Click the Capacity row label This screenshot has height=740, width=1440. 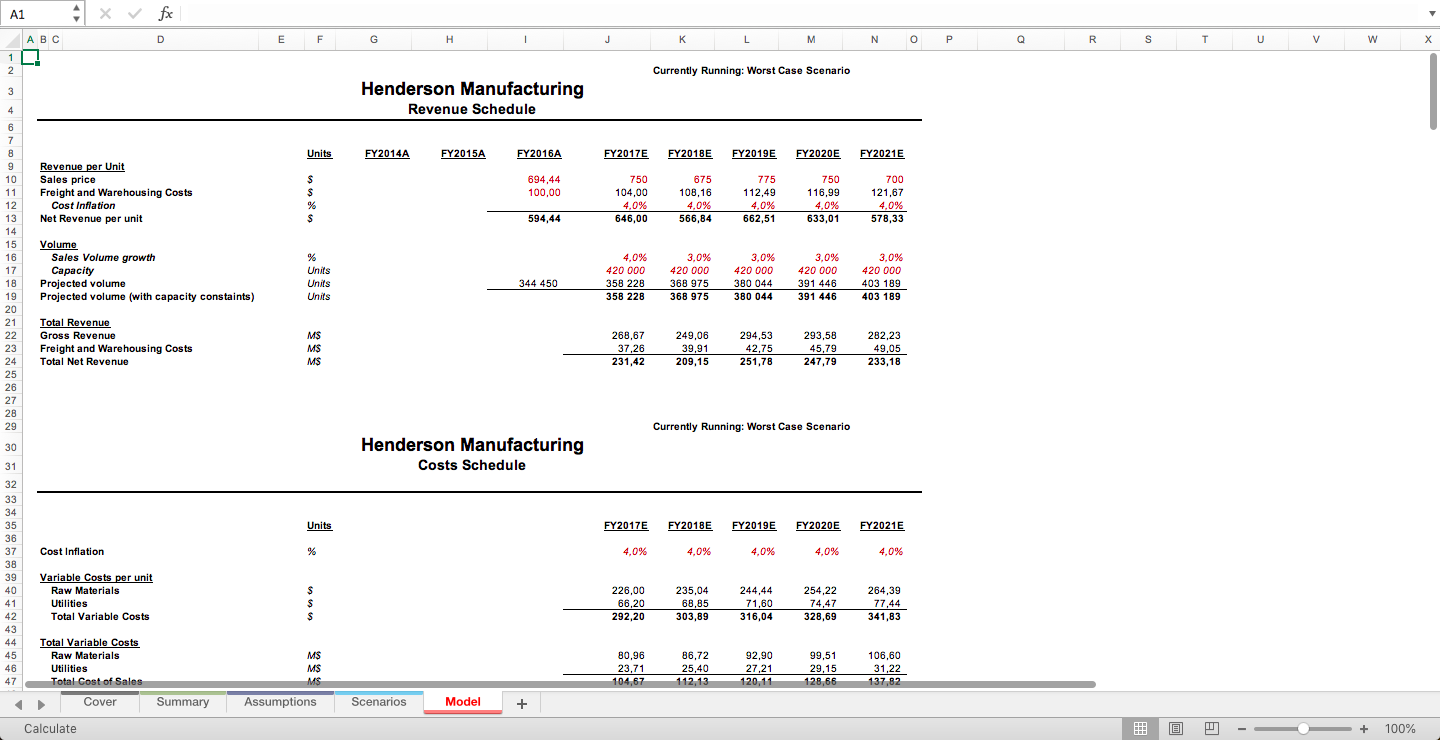pos(72,270)
